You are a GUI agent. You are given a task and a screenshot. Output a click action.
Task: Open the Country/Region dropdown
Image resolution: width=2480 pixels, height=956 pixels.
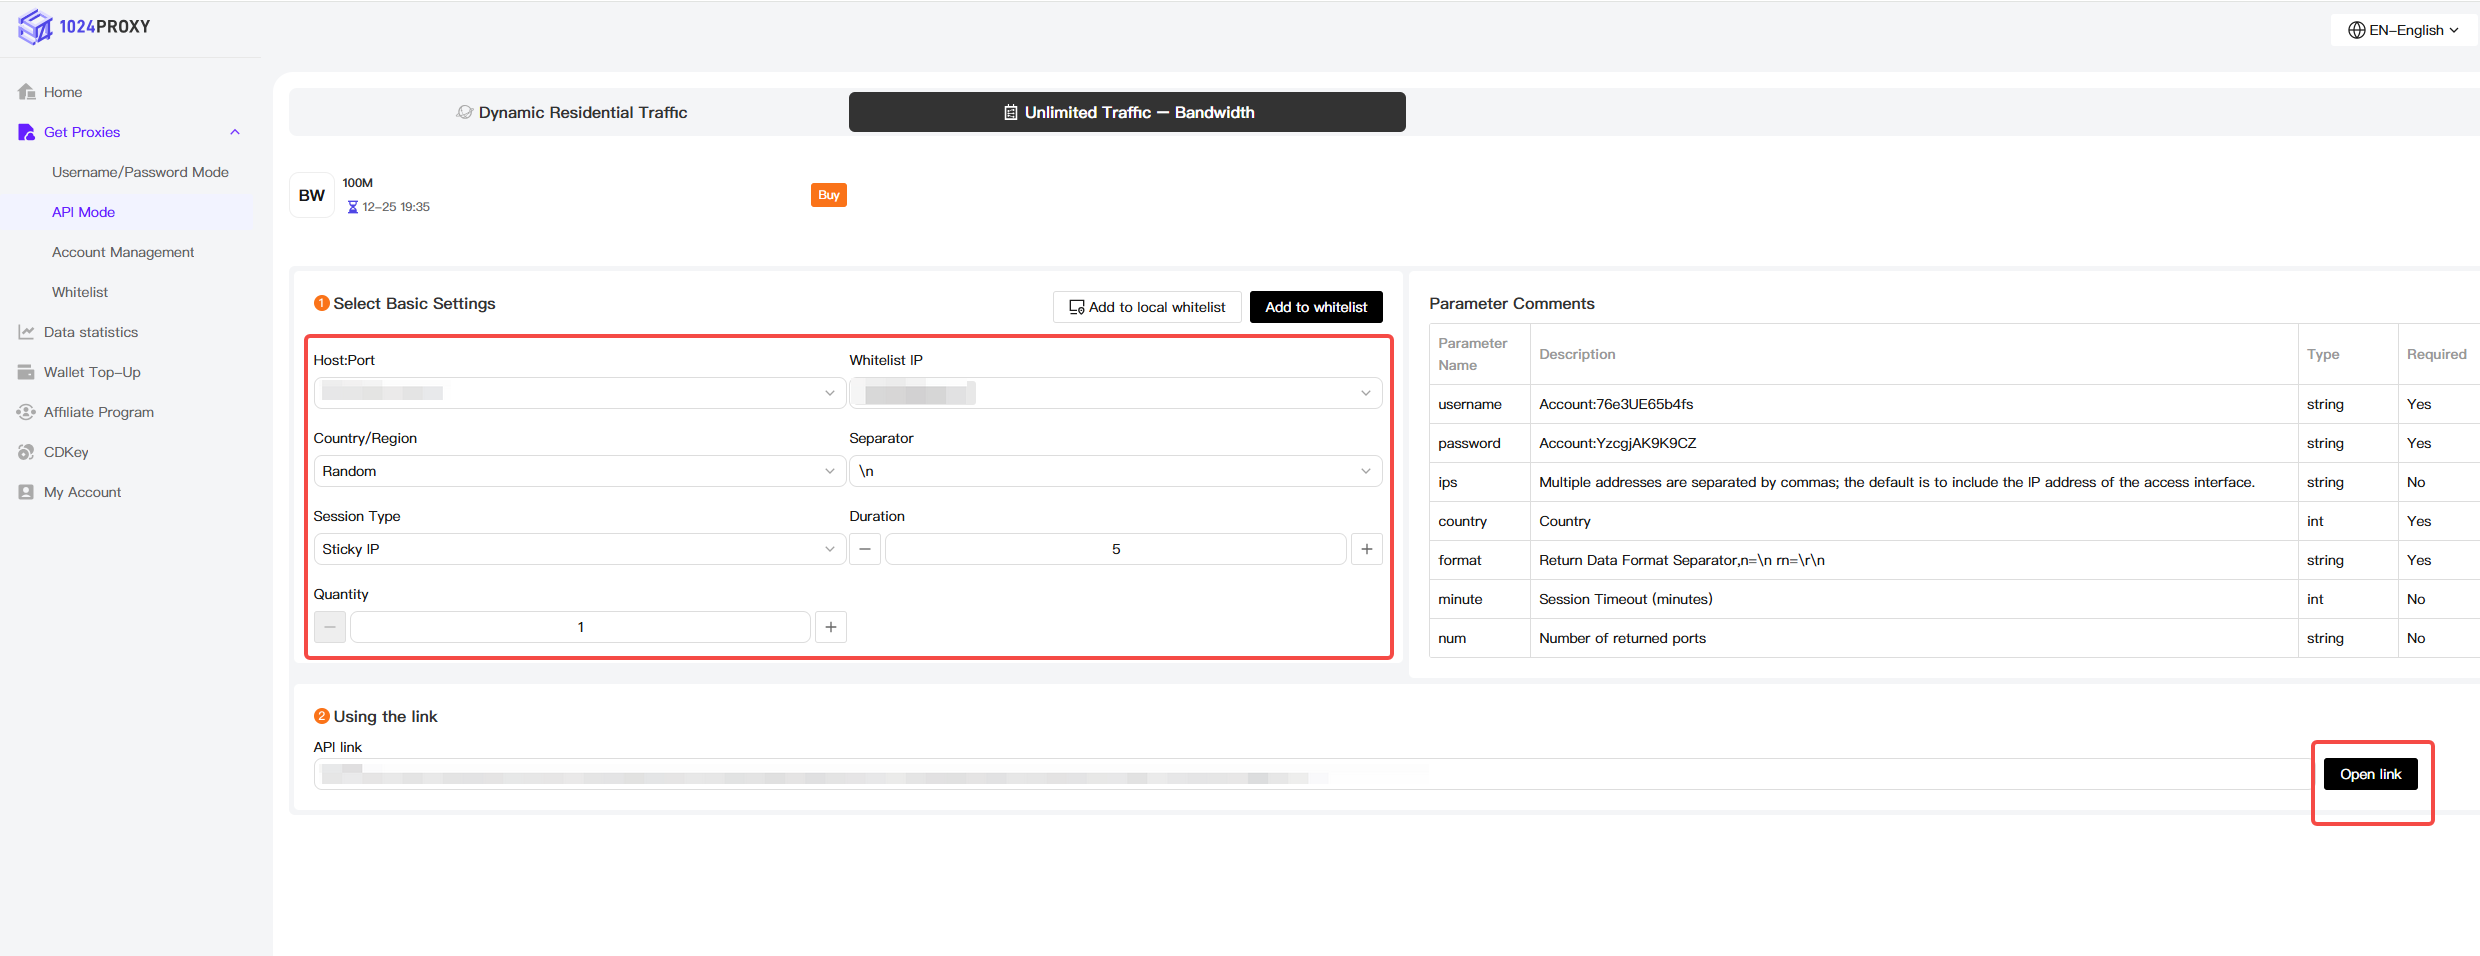[578, 471]
